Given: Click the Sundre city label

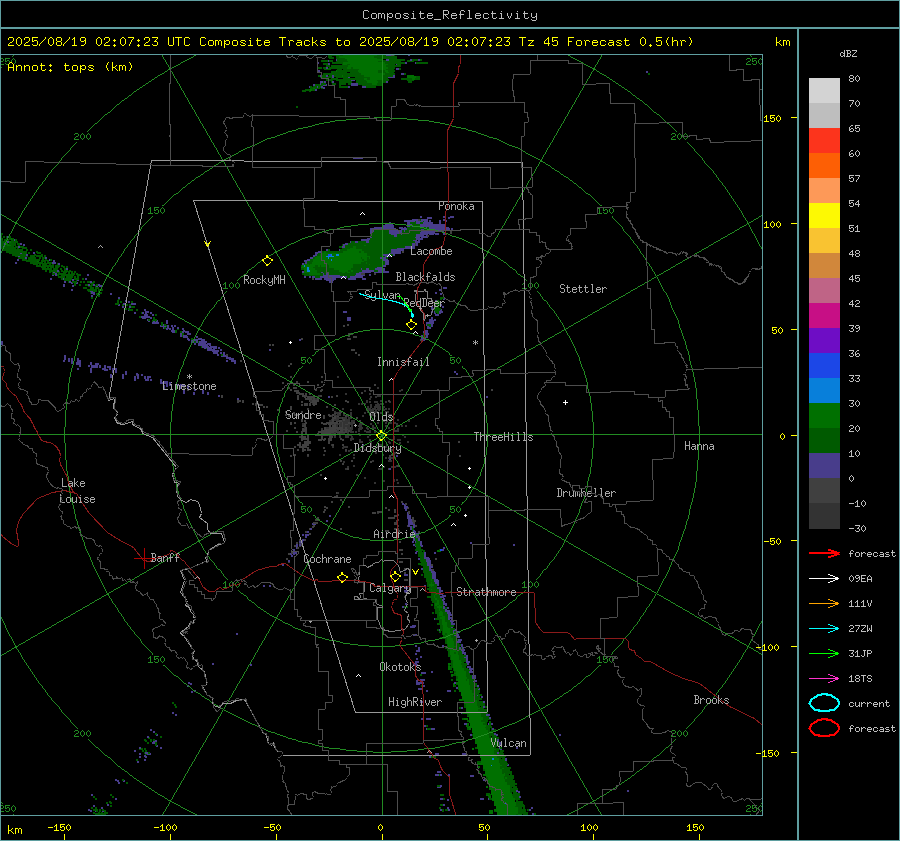Looking at the screenshot, I should click(x=303, y=414).
